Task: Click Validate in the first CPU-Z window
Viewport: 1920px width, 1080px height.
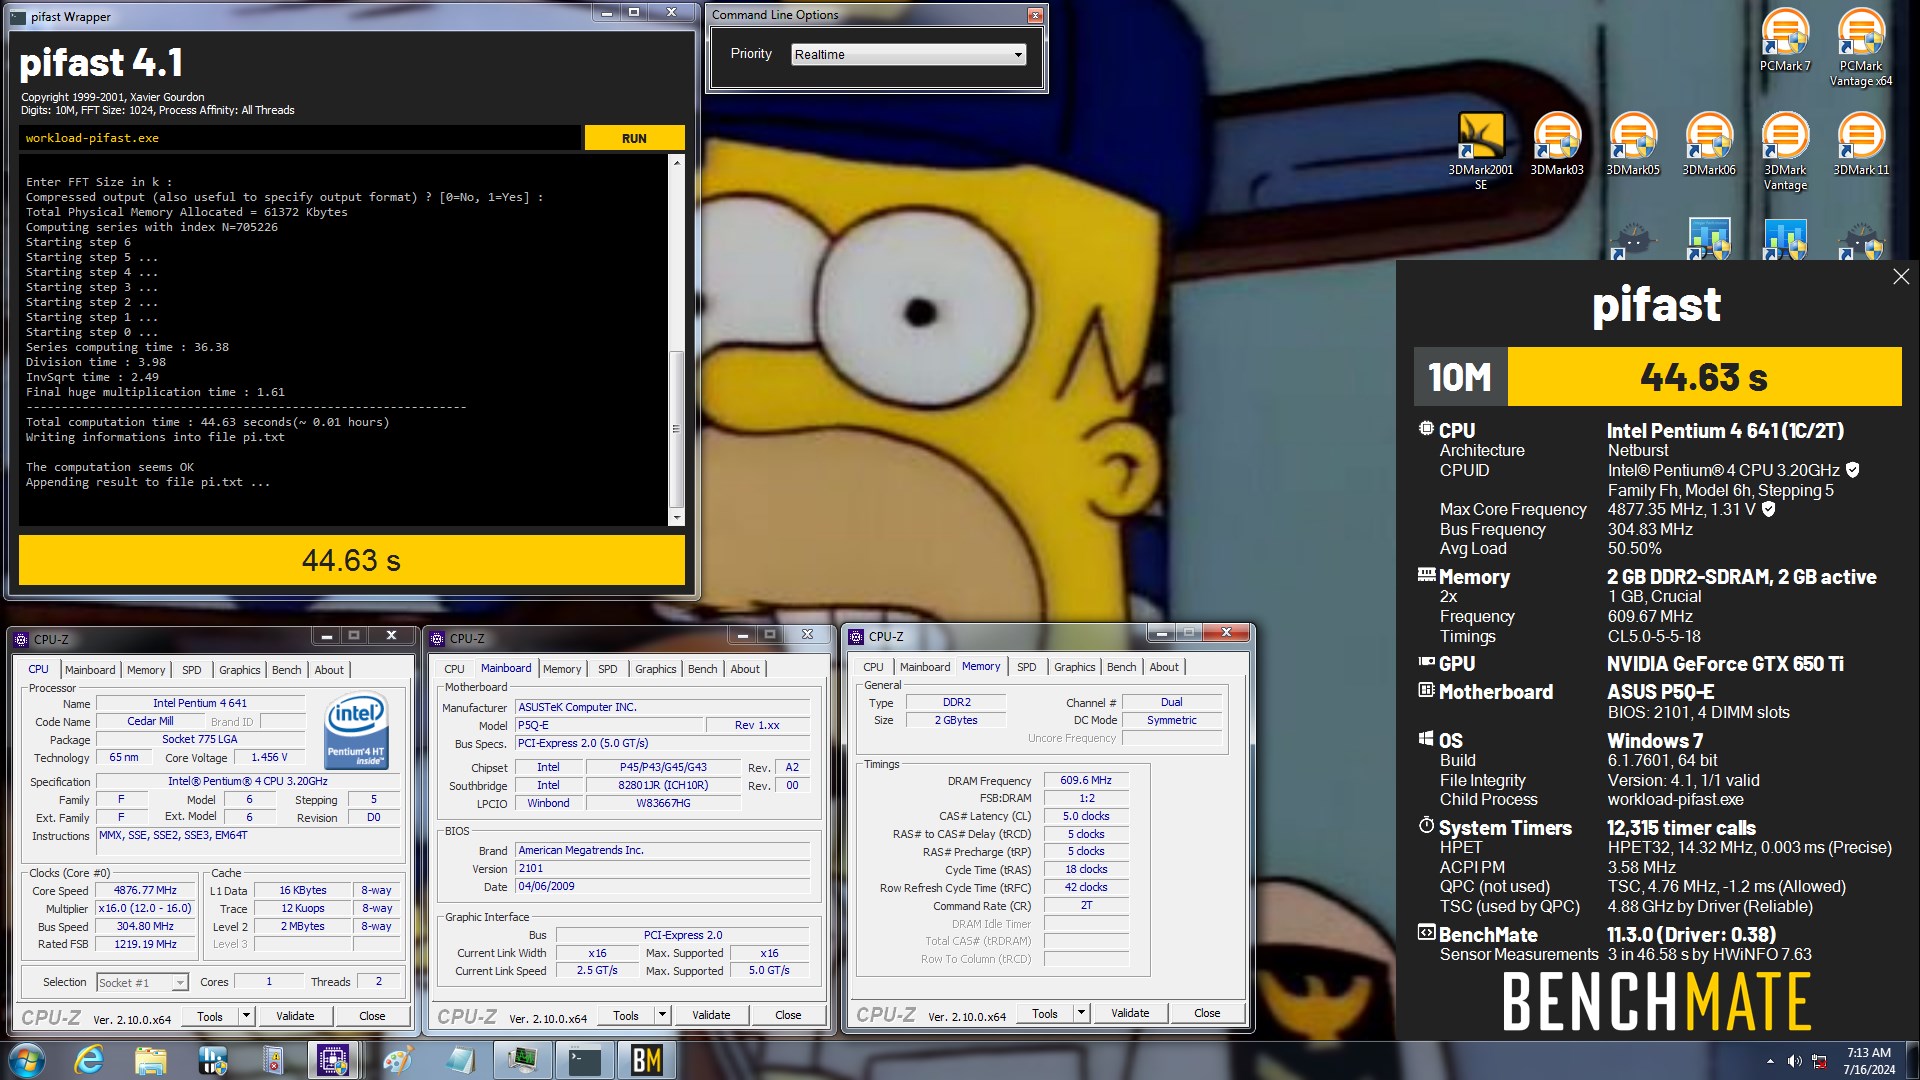Action: click(x=295, y=1016)
